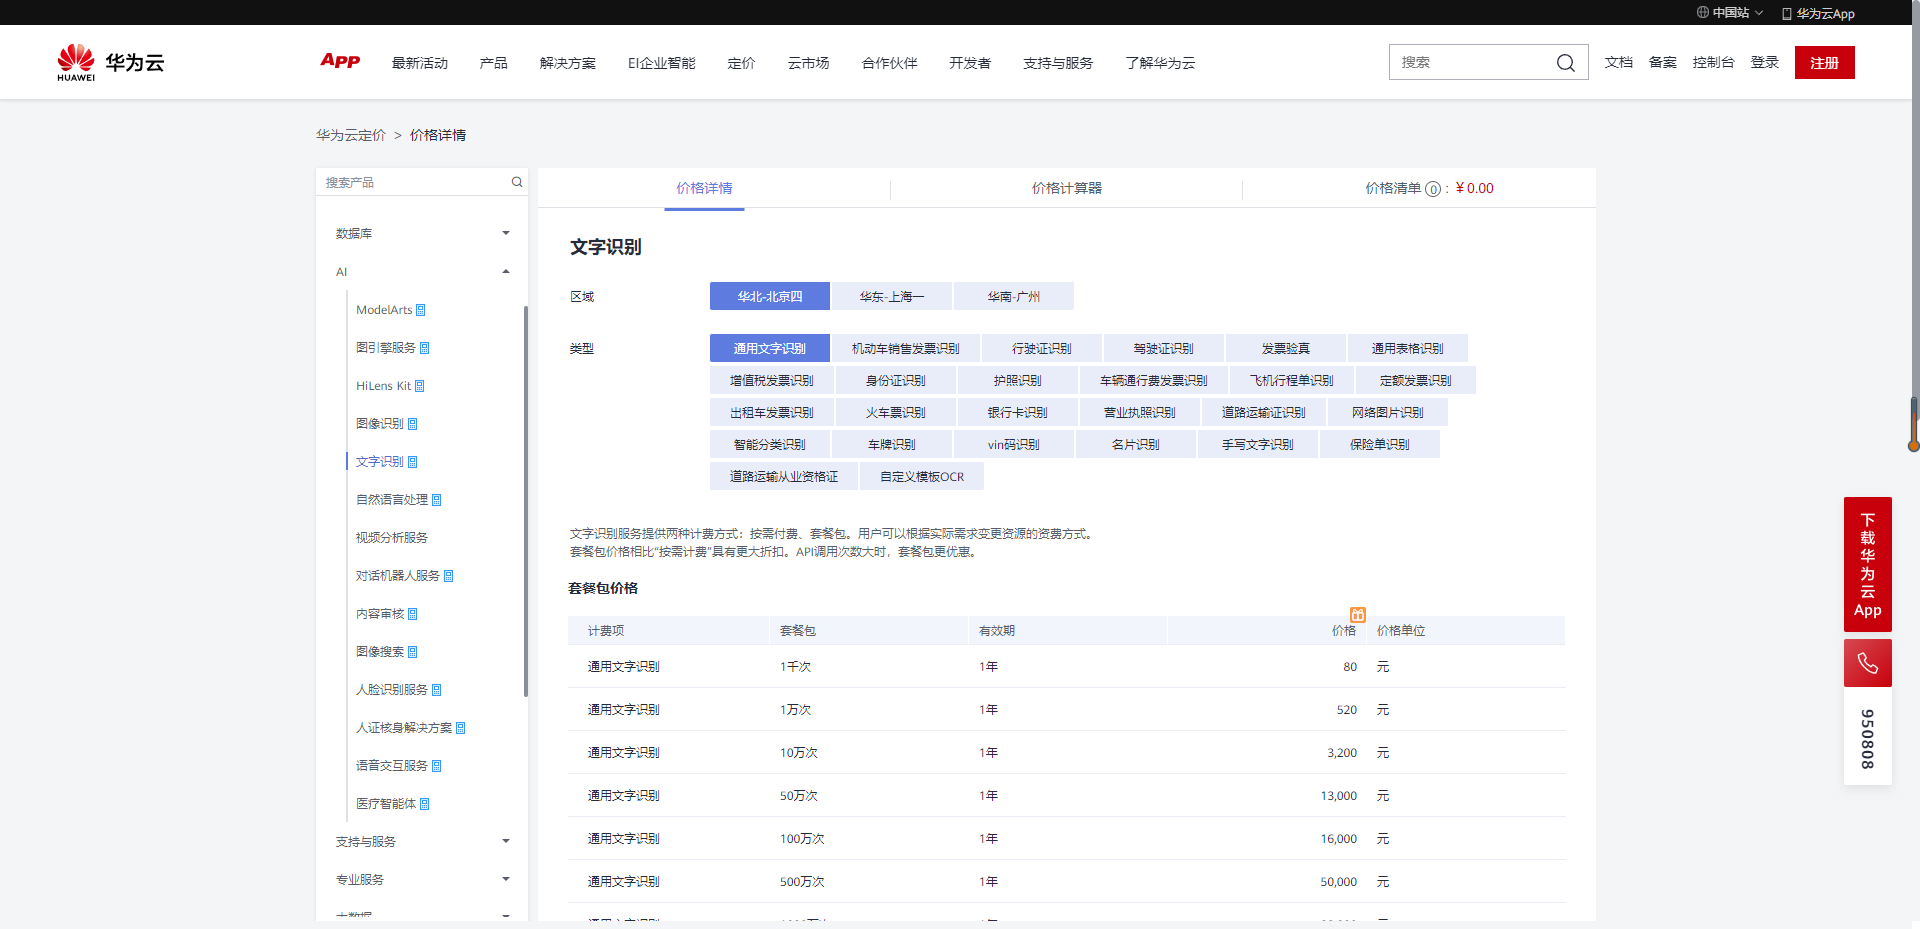Click the 下载华为云App banner
Screen dimensions: 1920x929
click(x=1868, y=564)
